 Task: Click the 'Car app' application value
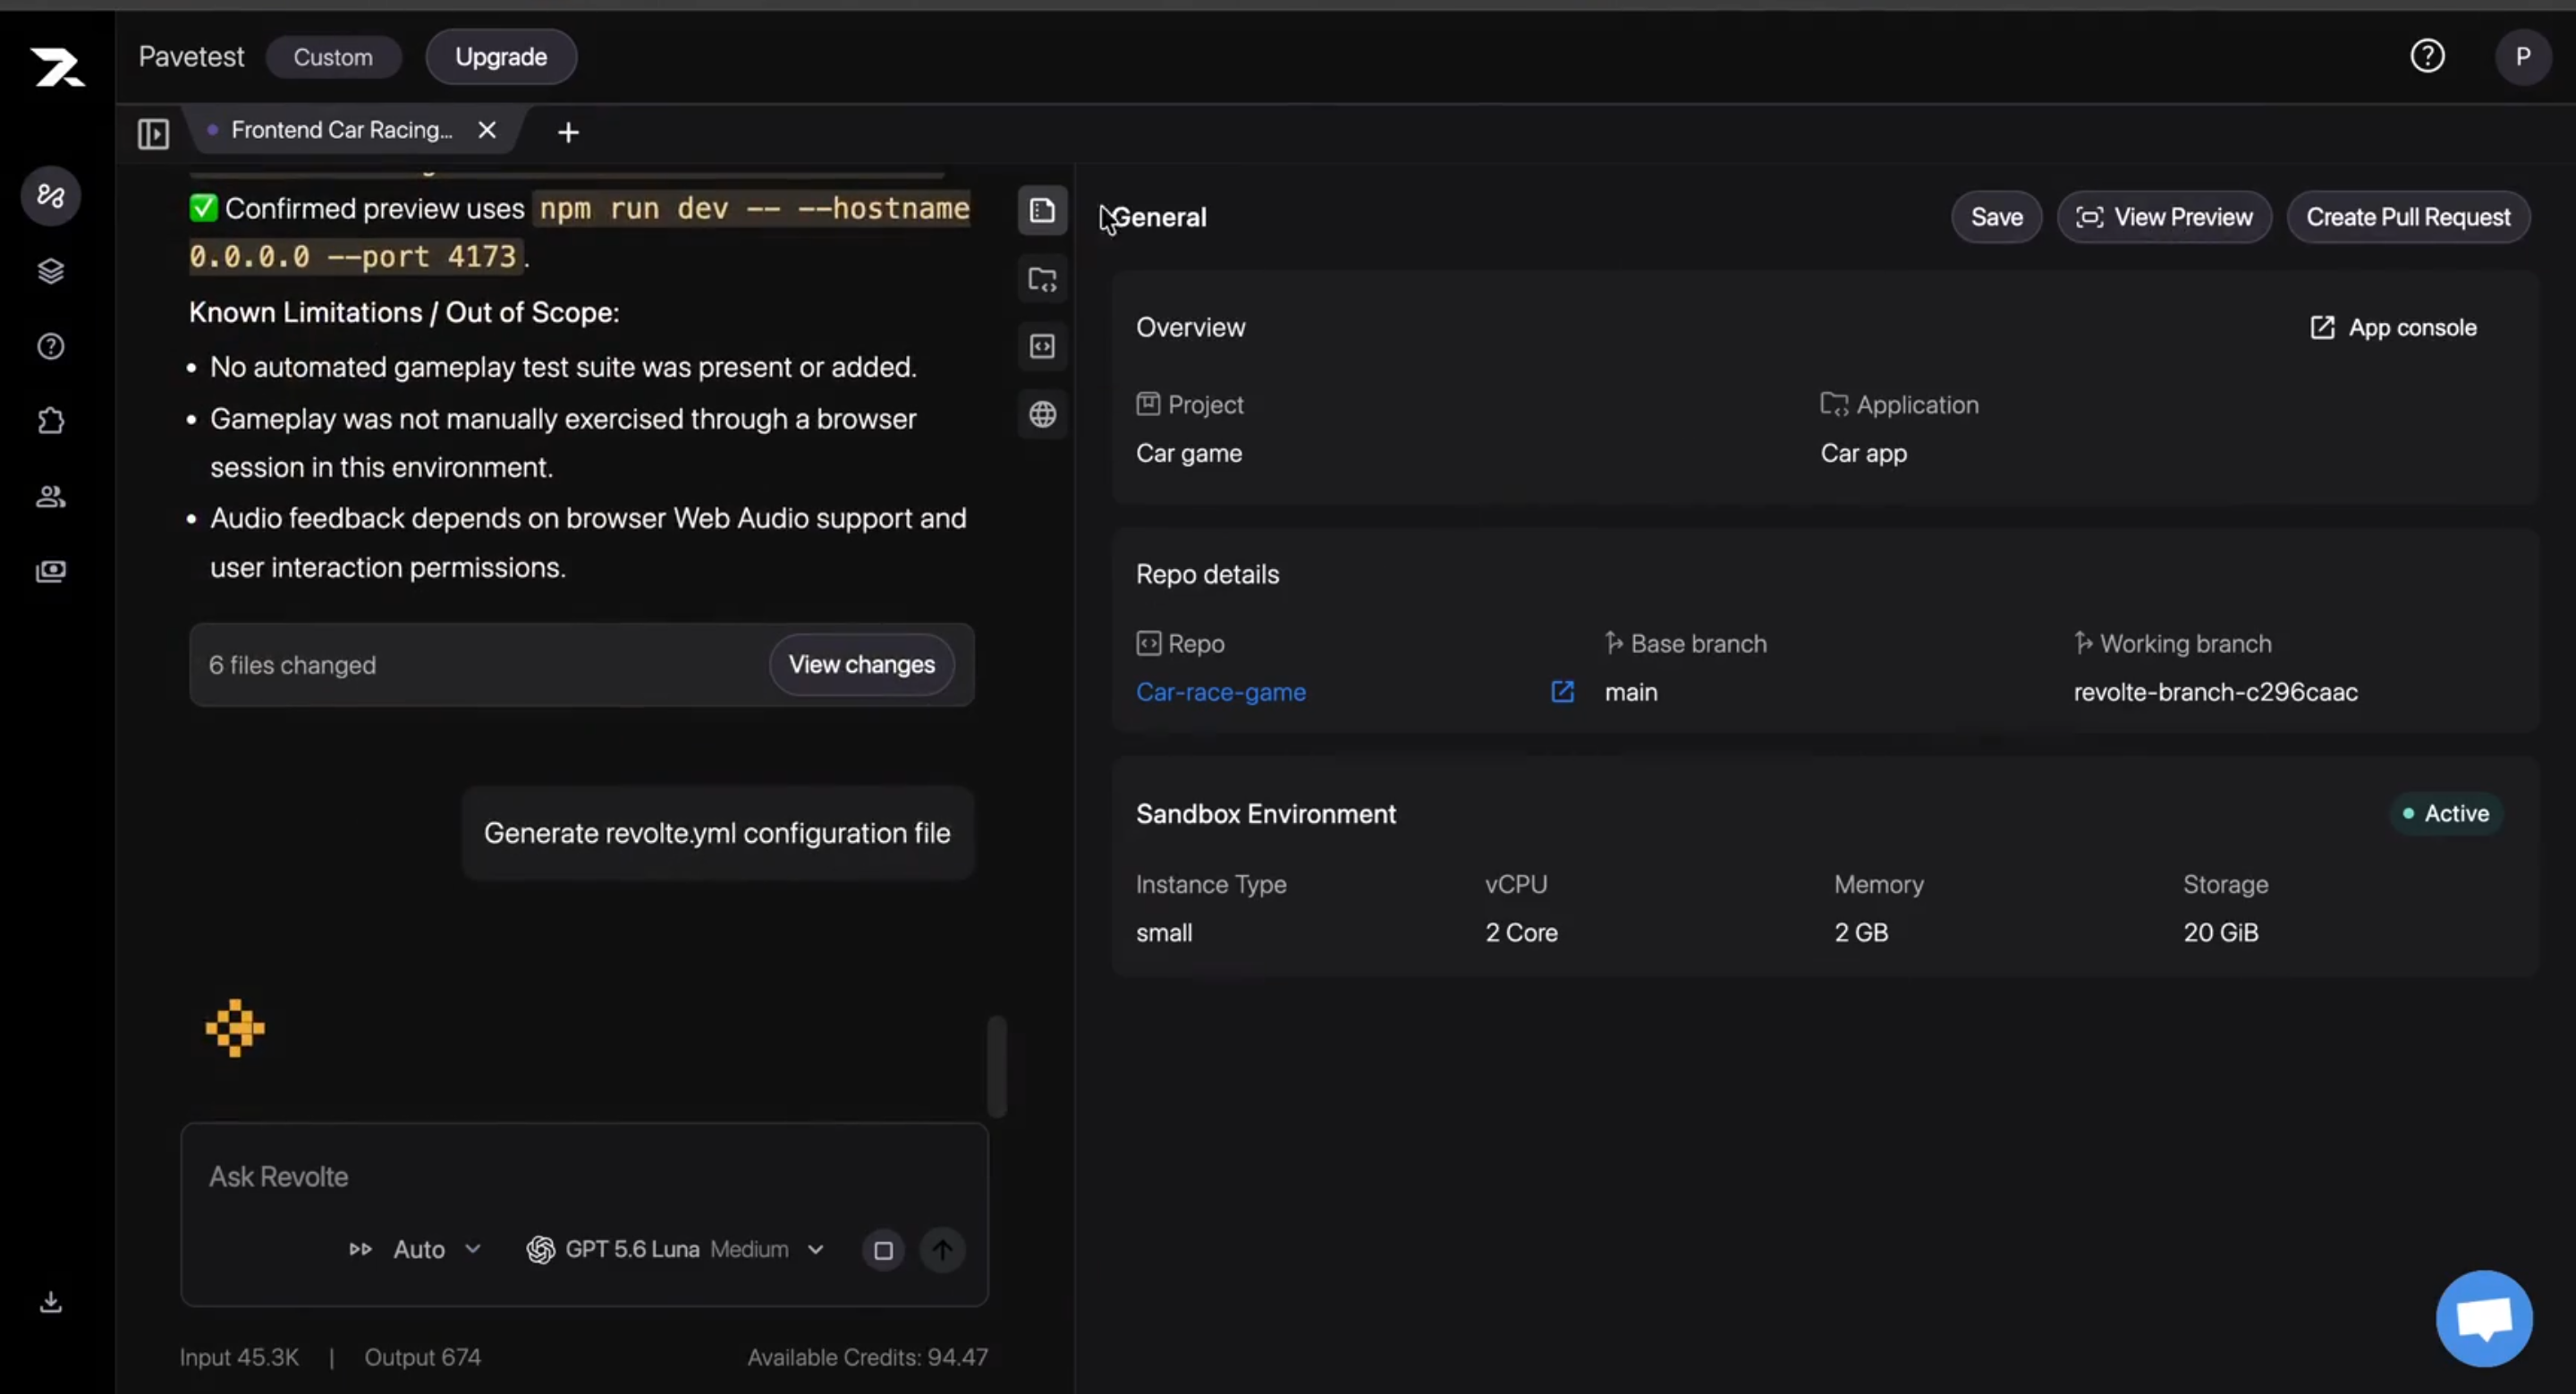1863,453
